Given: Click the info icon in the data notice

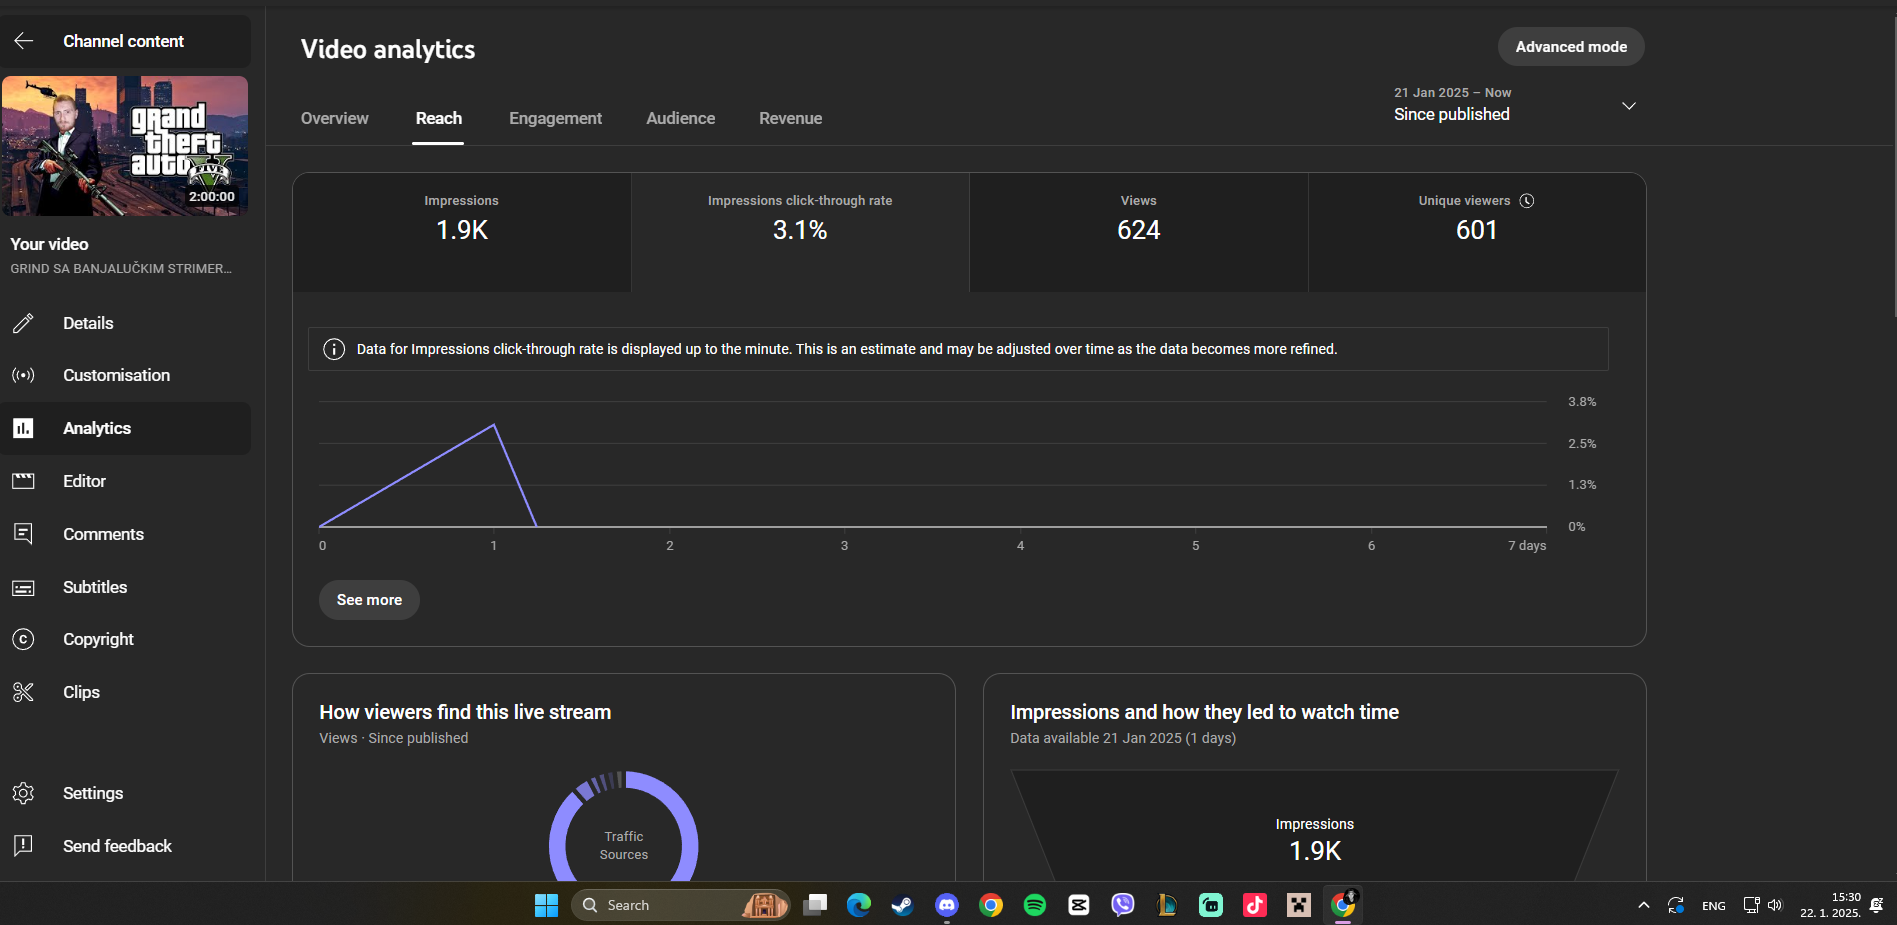Looking at the screenshot, I should point(334,349).
